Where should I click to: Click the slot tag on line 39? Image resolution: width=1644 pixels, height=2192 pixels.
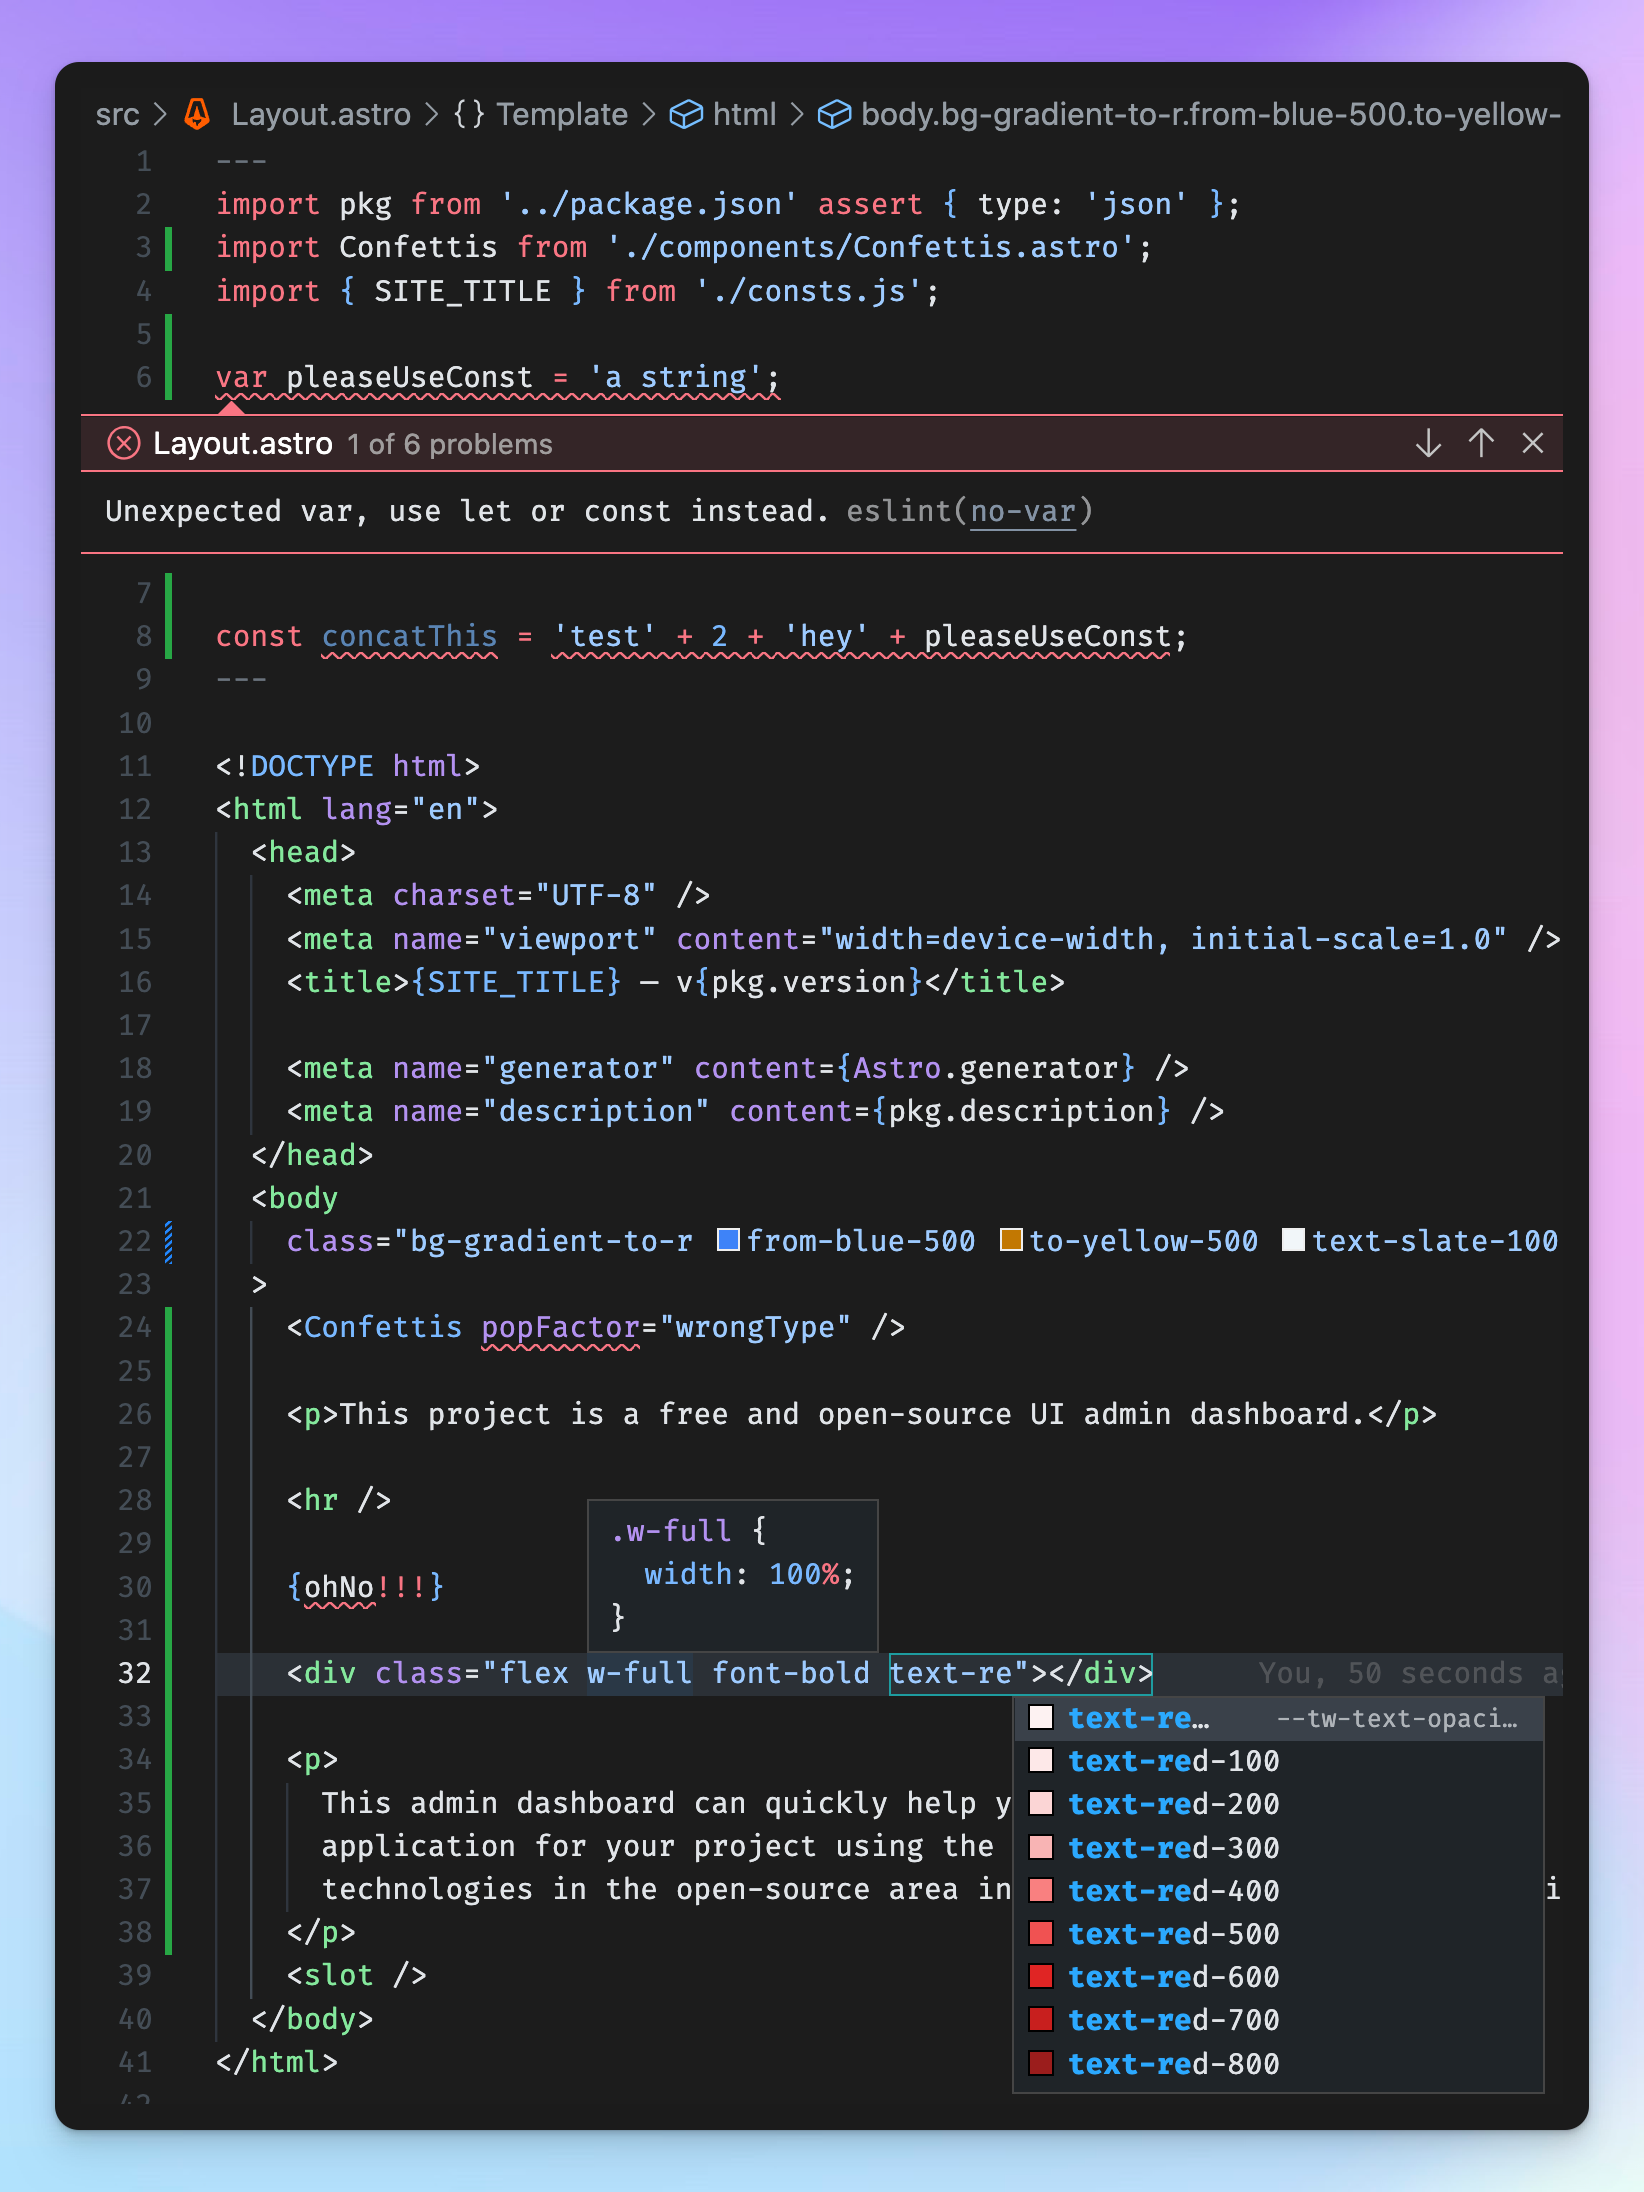[356, 1975]
